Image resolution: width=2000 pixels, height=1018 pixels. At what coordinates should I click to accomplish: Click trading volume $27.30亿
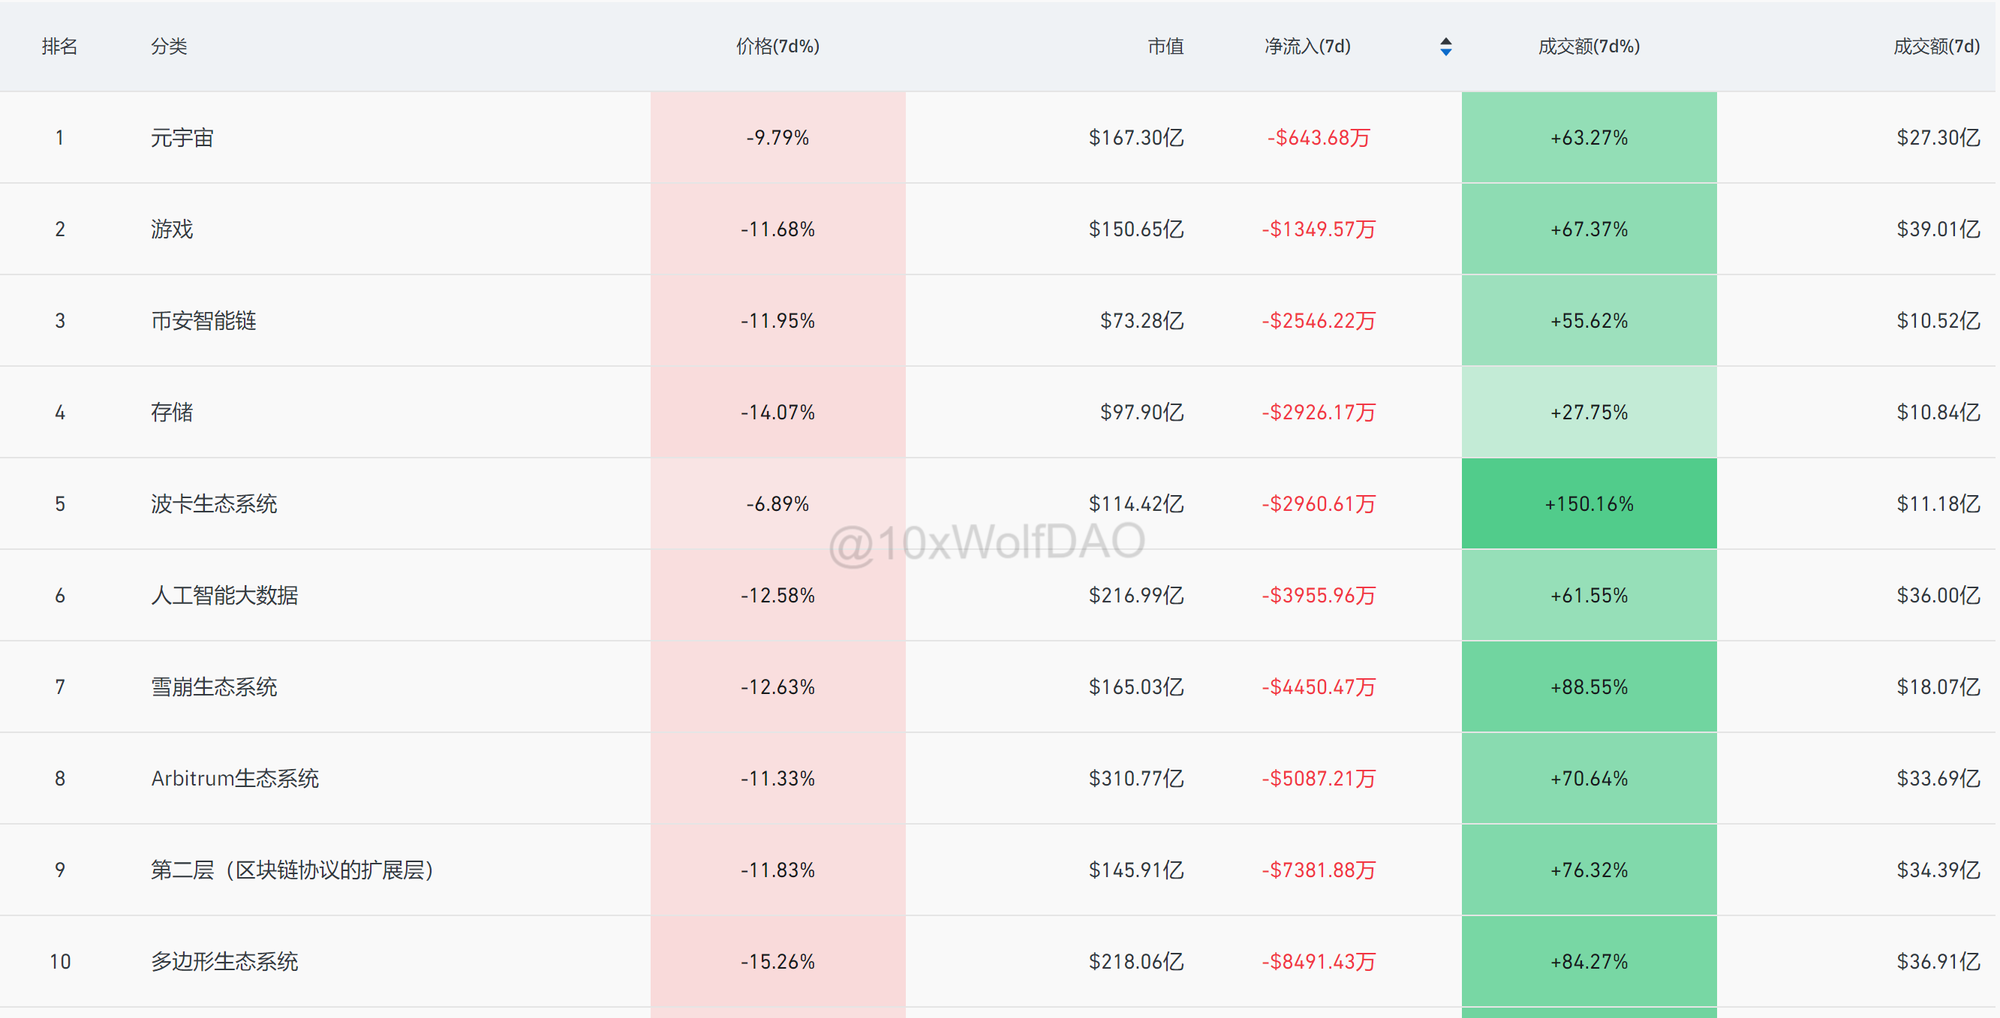[x=1938, y=138]
